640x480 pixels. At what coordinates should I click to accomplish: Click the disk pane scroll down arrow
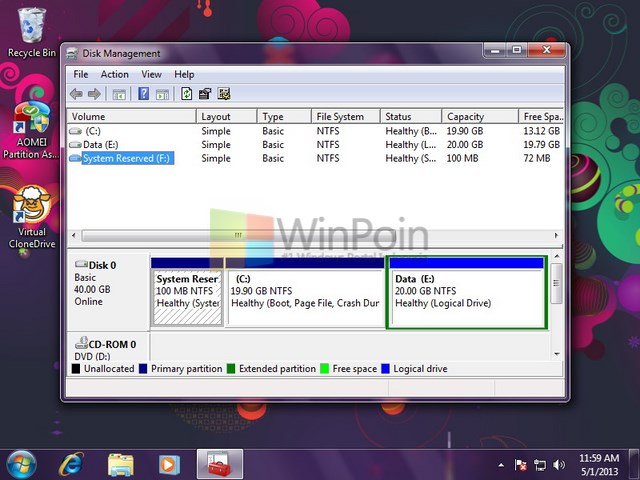coord(557,354)
